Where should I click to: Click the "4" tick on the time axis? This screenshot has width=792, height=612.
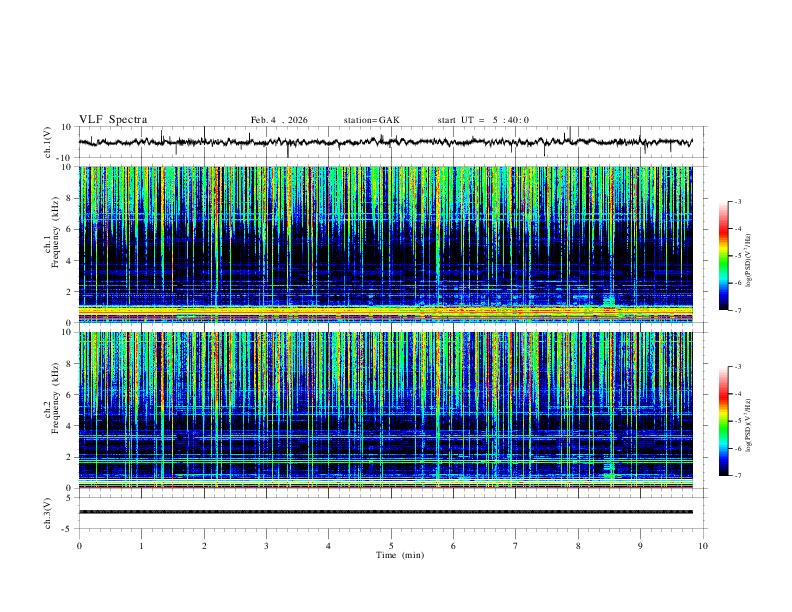(329, 546)
